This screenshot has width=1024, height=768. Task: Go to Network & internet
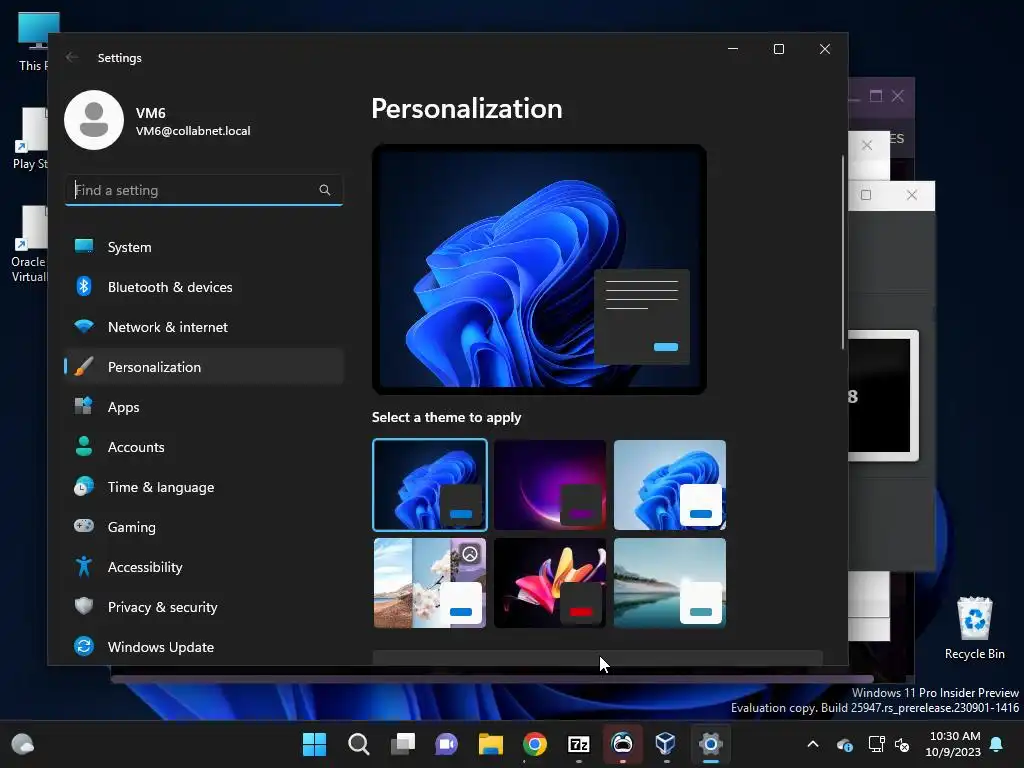204,327
